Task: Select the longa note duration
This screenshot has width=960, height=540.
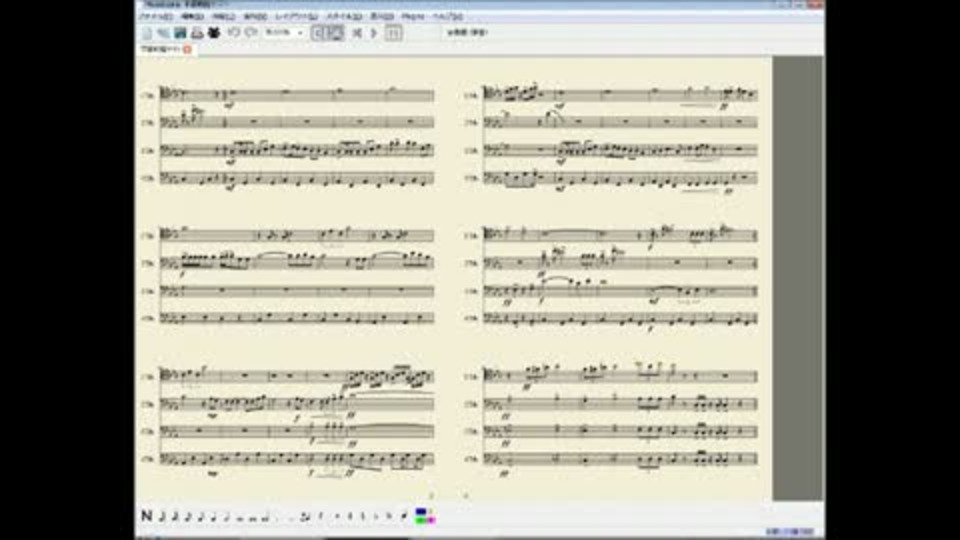Action: (x=265, y=518)
